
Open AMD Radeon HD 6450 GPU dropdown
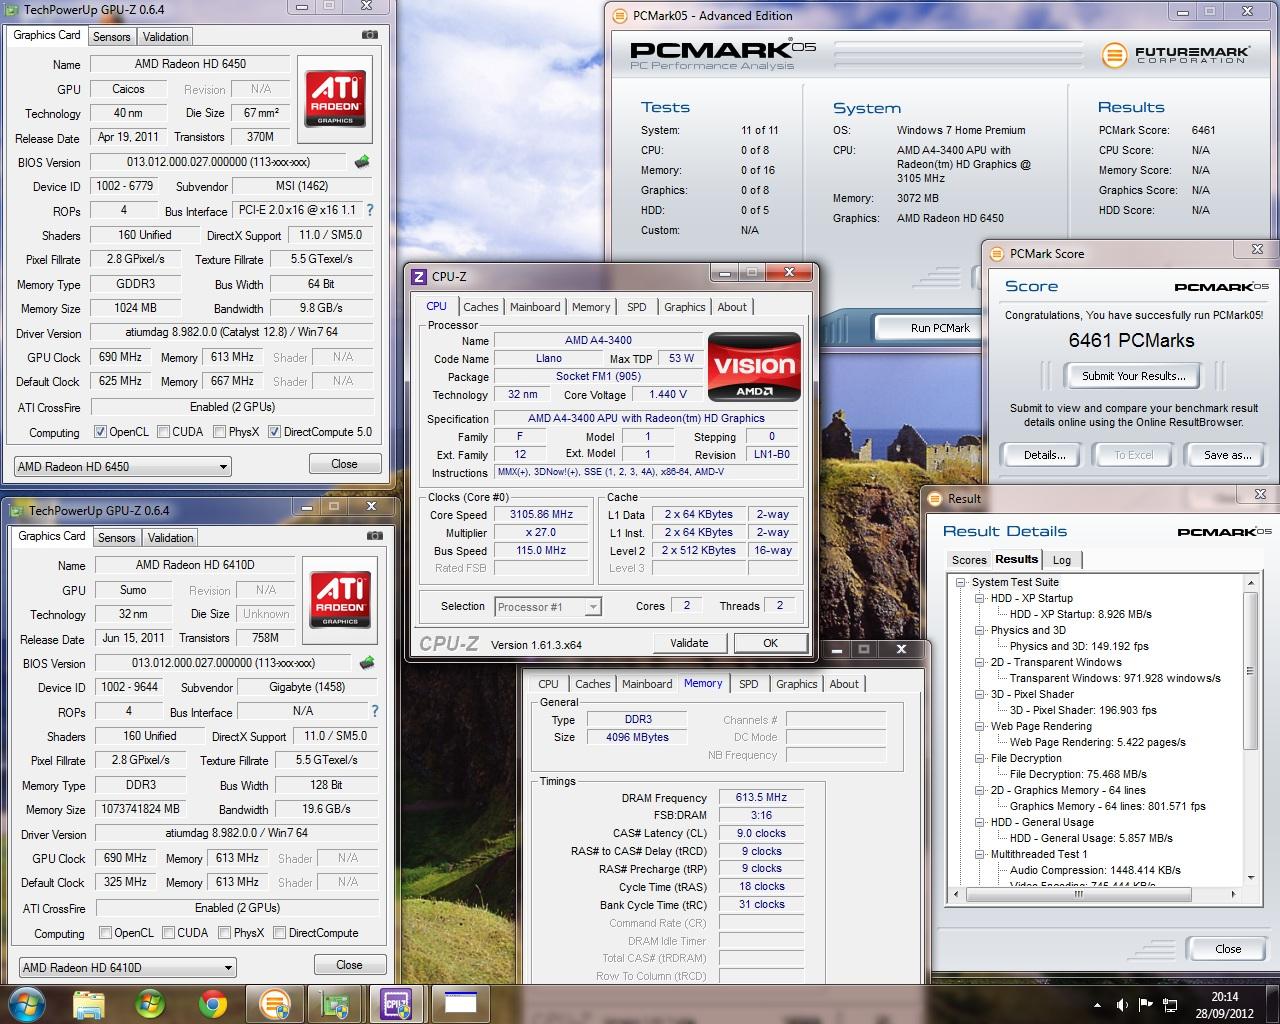pos(122,466)
